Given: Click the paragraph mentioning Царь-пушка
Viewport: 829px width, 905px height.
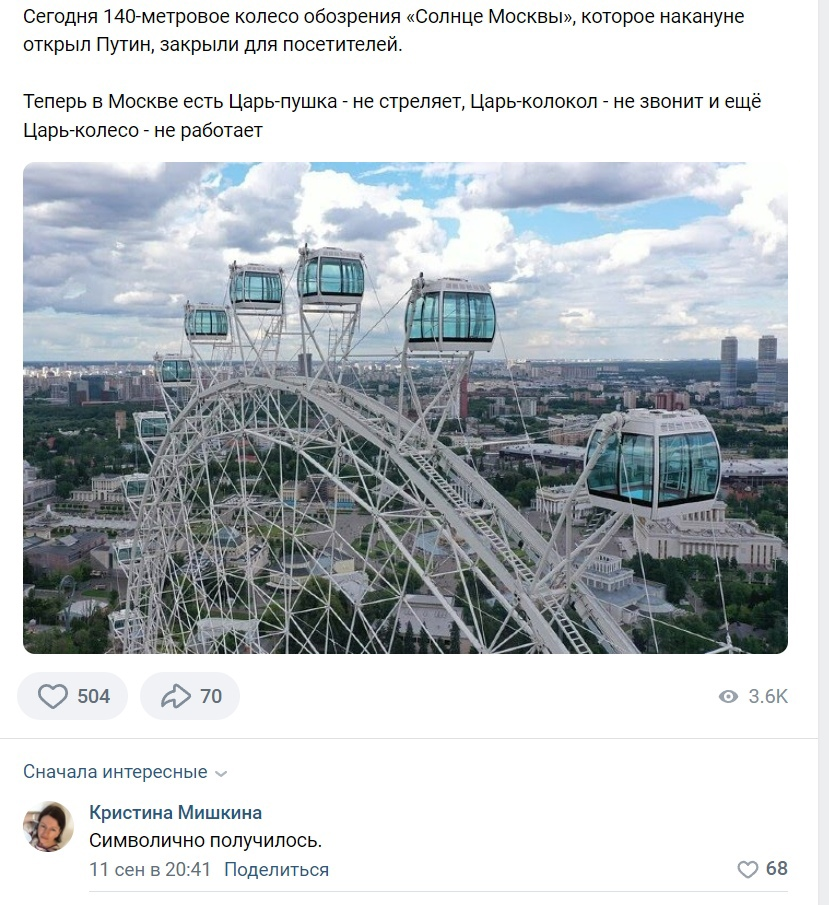Looking at the screenshot, I should tap(393, 116).
